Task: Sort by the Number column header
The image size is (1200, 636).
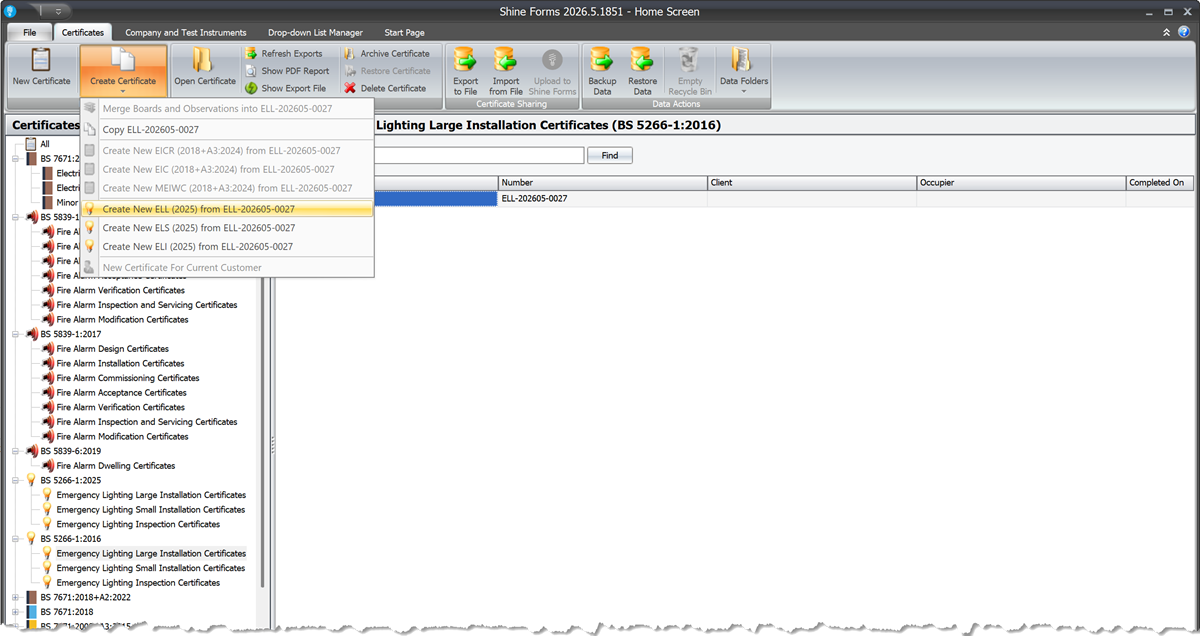Action: coord(602,183)
